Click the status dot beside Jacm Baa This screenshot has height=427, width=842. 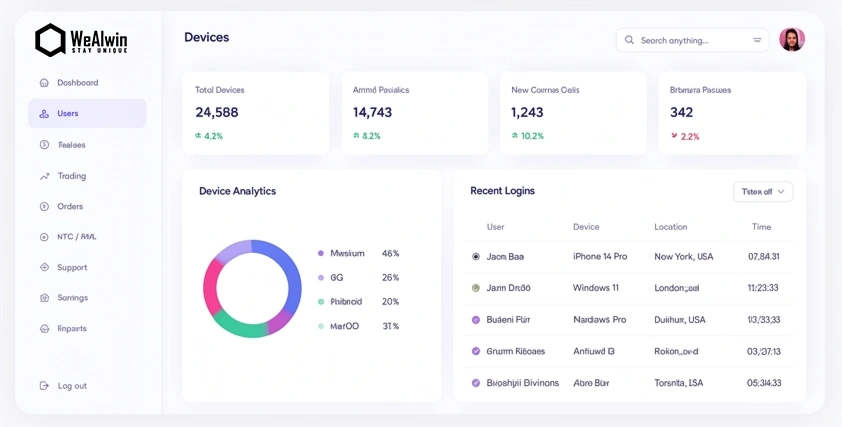coord(475,257)
